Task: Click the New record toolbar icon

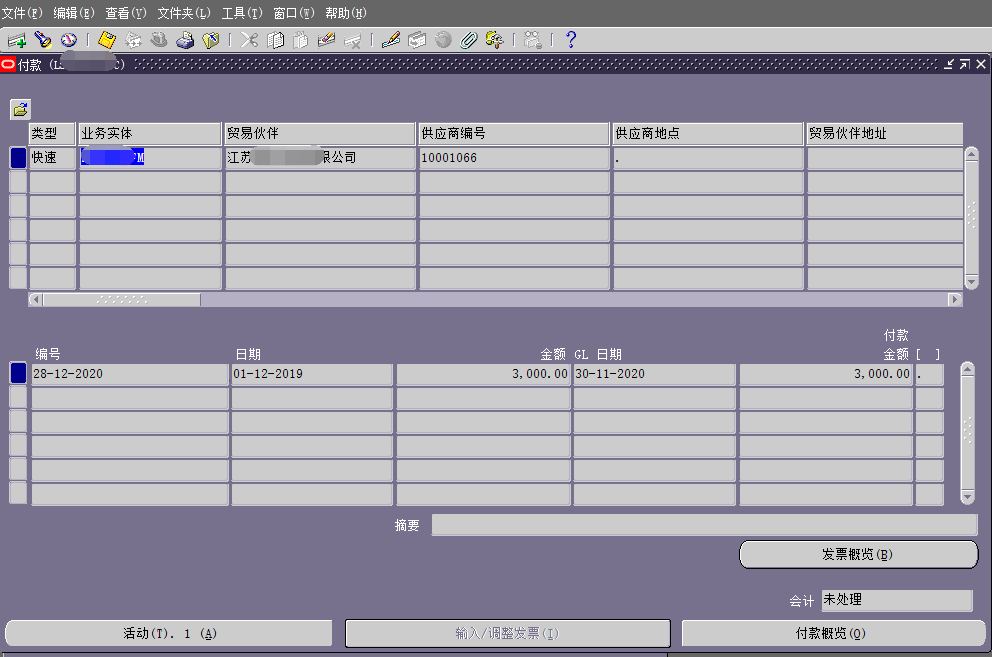Action: click(x=16, y=40)
